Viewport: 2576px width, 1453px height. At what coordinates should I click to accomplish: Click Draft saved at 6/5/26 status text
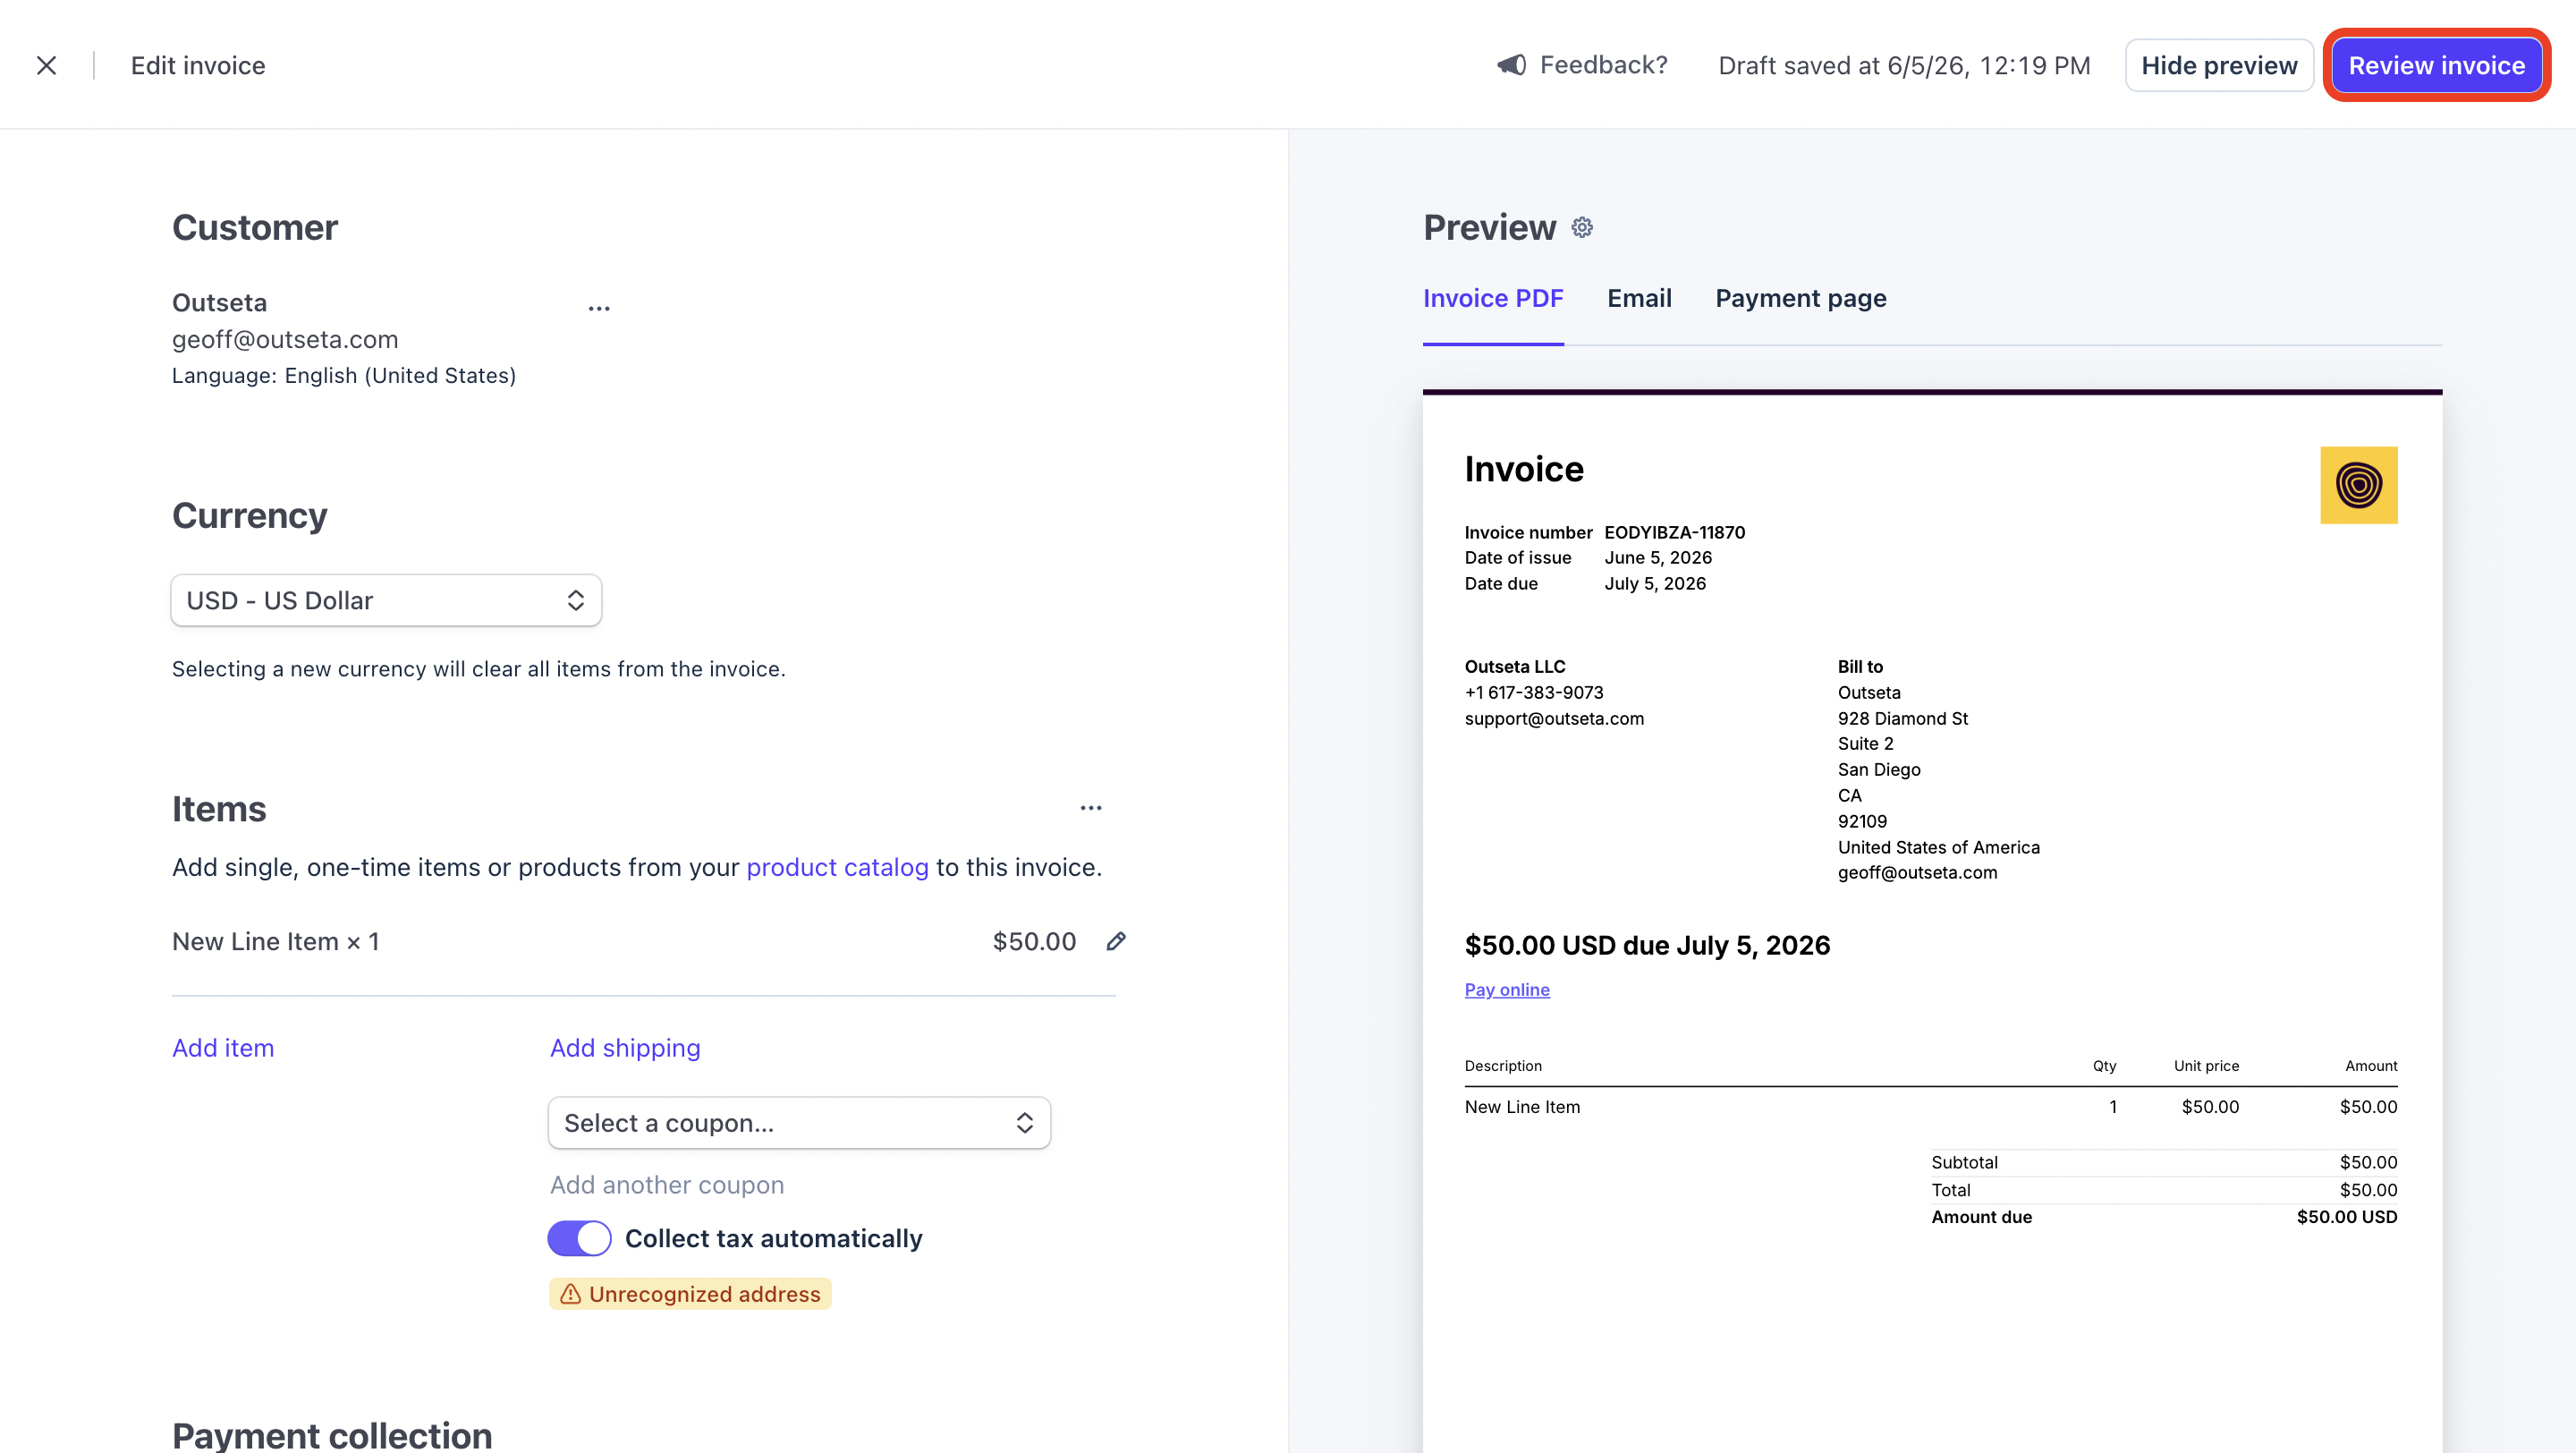[1904, 66]
